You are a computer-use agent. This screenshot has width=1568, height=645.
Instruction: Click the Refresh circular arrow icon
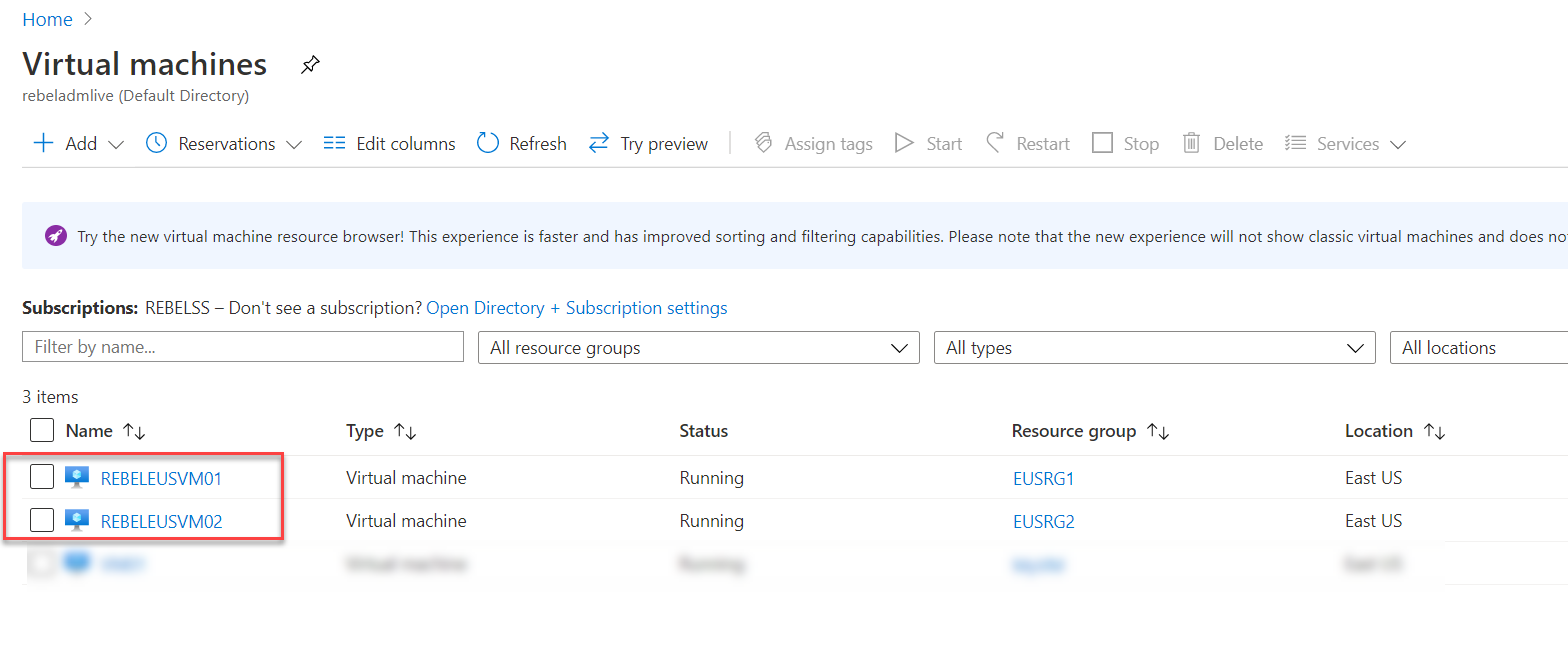(x=488, y=143)
